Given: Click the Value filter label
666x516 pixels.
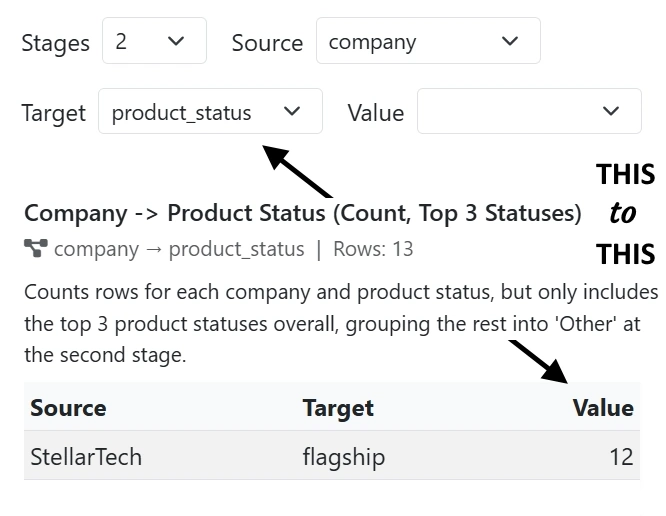Looking at the screenshot, I should (375, 113).
